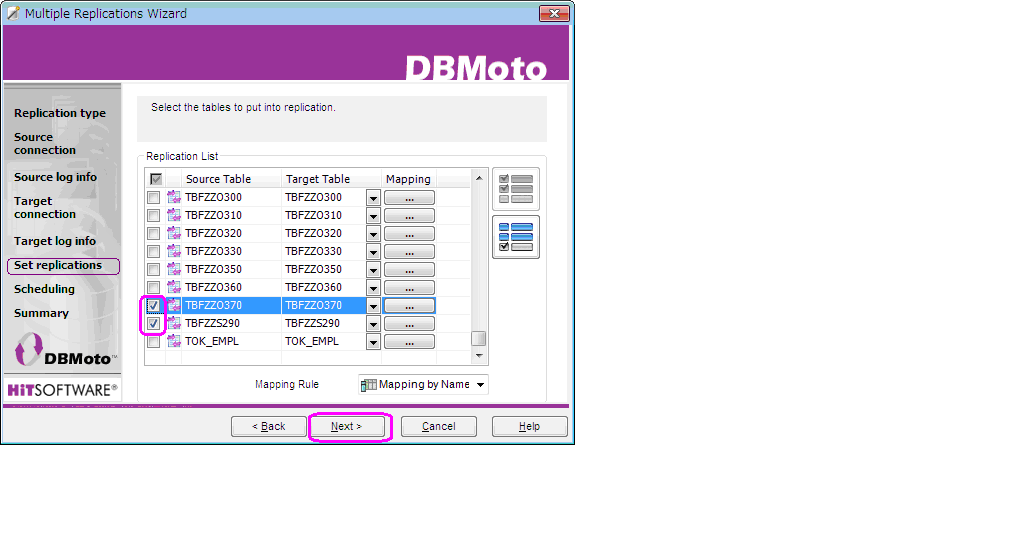Go to Source log info step
Screen dimensions: 1017x559
55,177
